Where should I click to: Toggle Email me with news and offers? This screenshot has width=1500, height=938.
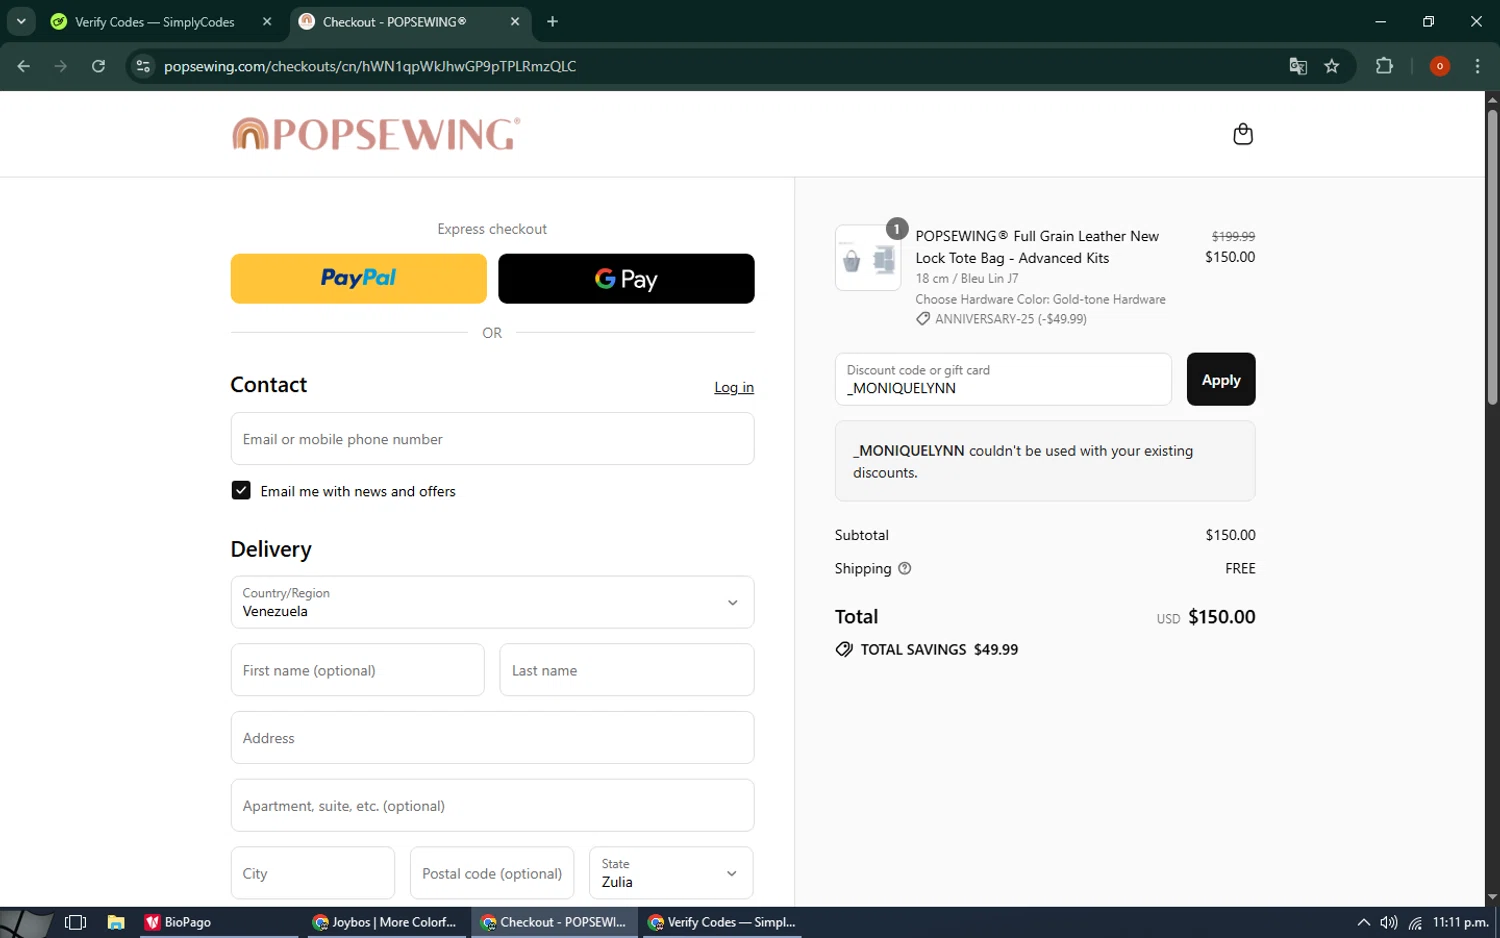(x=241, y=490)
